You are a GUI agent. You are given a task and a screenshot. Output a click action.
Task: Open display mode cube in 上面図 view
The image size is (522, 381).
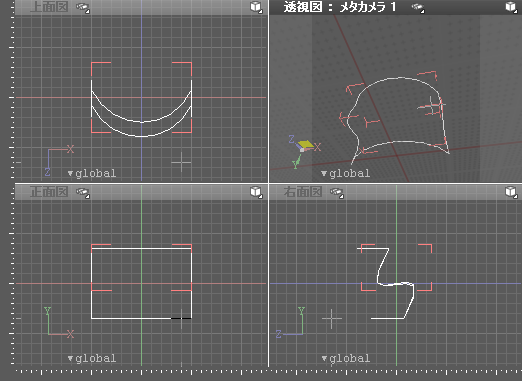coord(256,7)
